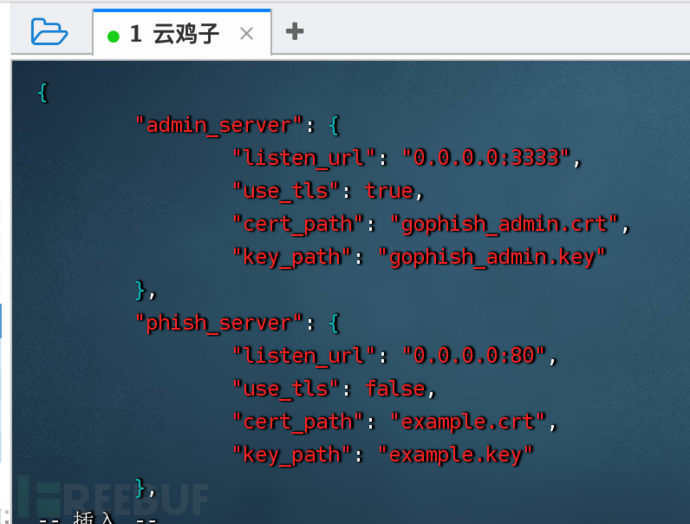Click the phish_server "listen_url" key
The width and height of the screenshot is (690, 524).
(x=304, y=355)
